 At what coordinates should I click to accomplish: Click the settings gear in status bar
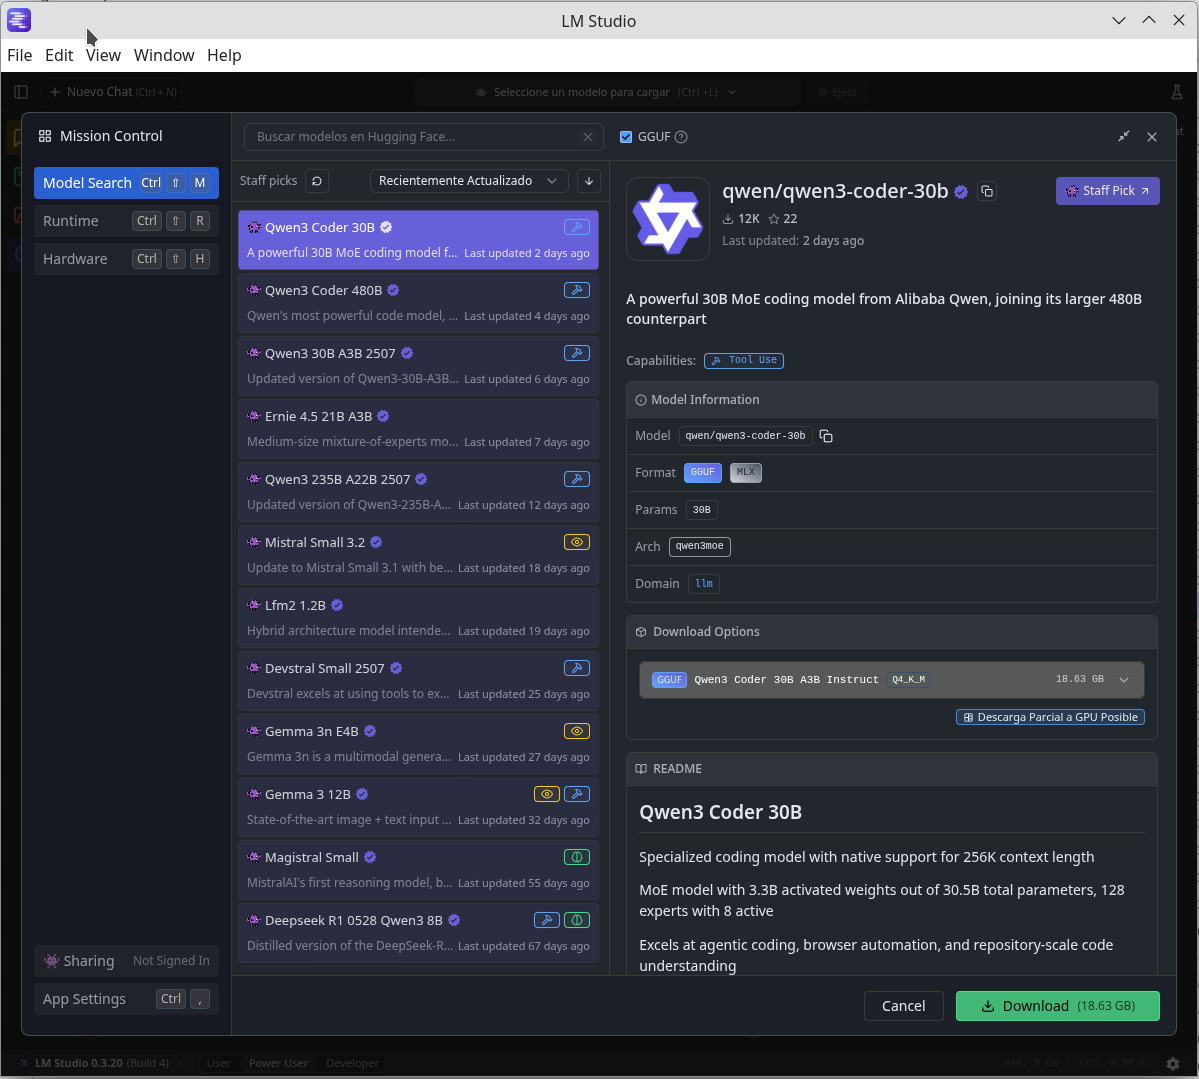point(1173,1064)
